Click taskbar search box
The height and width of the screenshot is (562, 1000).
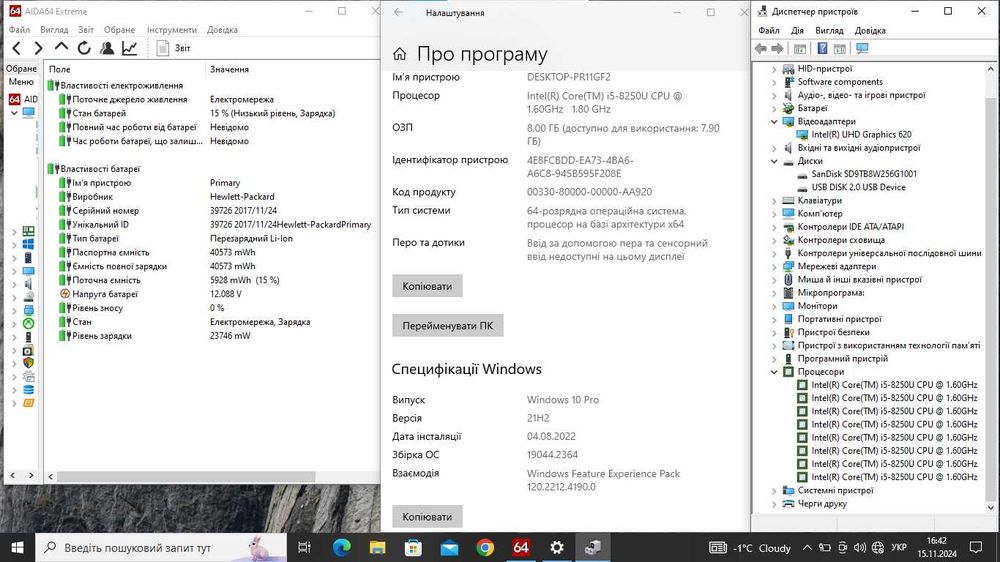coord(161,547)
